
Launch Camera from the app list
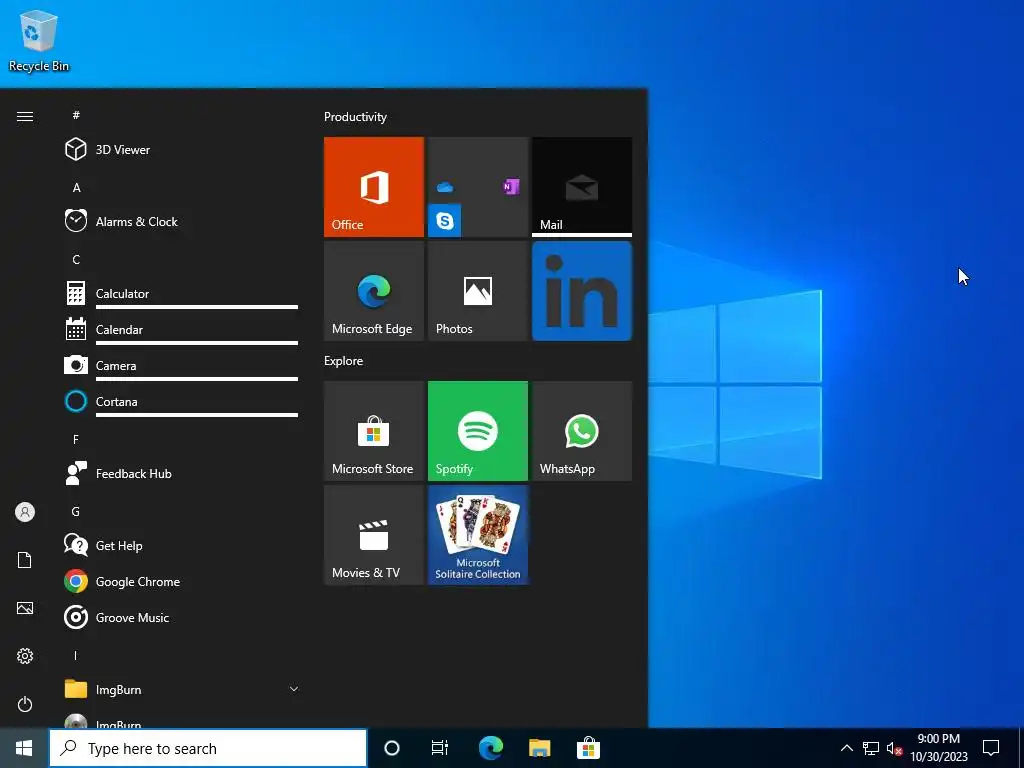tap(181, 365)
